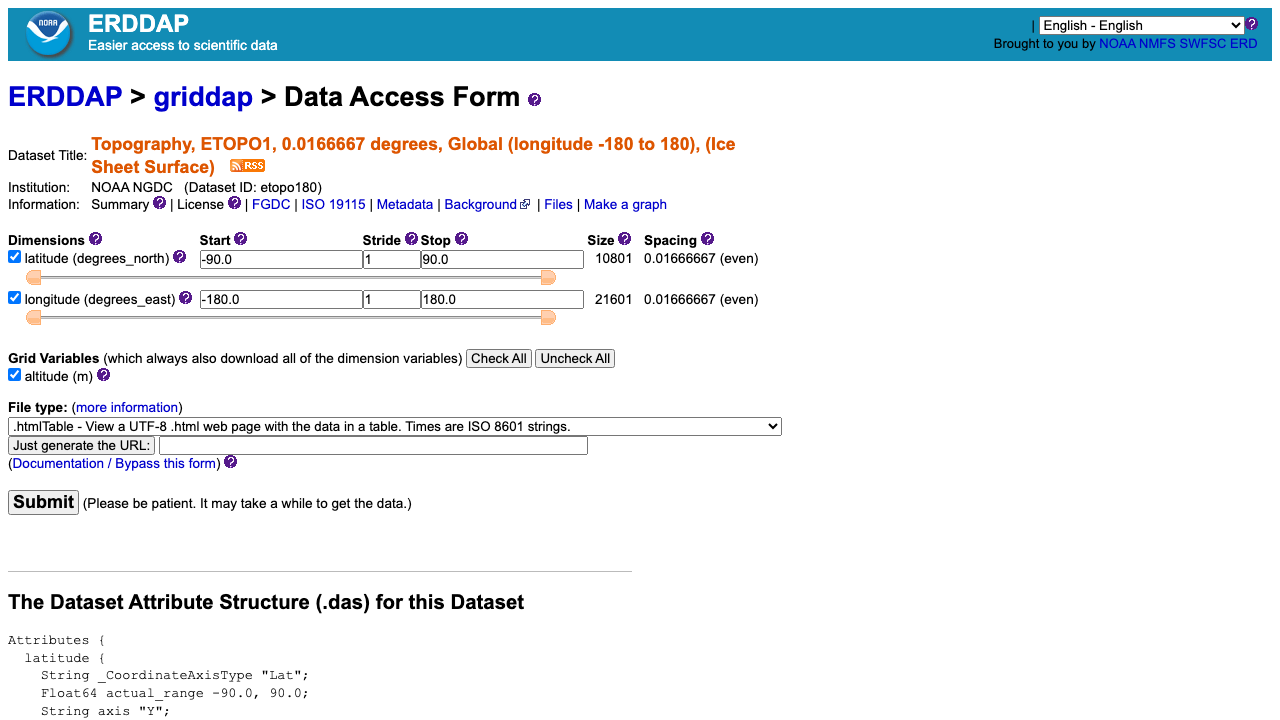Click help icon next to altitude (m)
The image size is (1280, 720).
tap(103, 375)
